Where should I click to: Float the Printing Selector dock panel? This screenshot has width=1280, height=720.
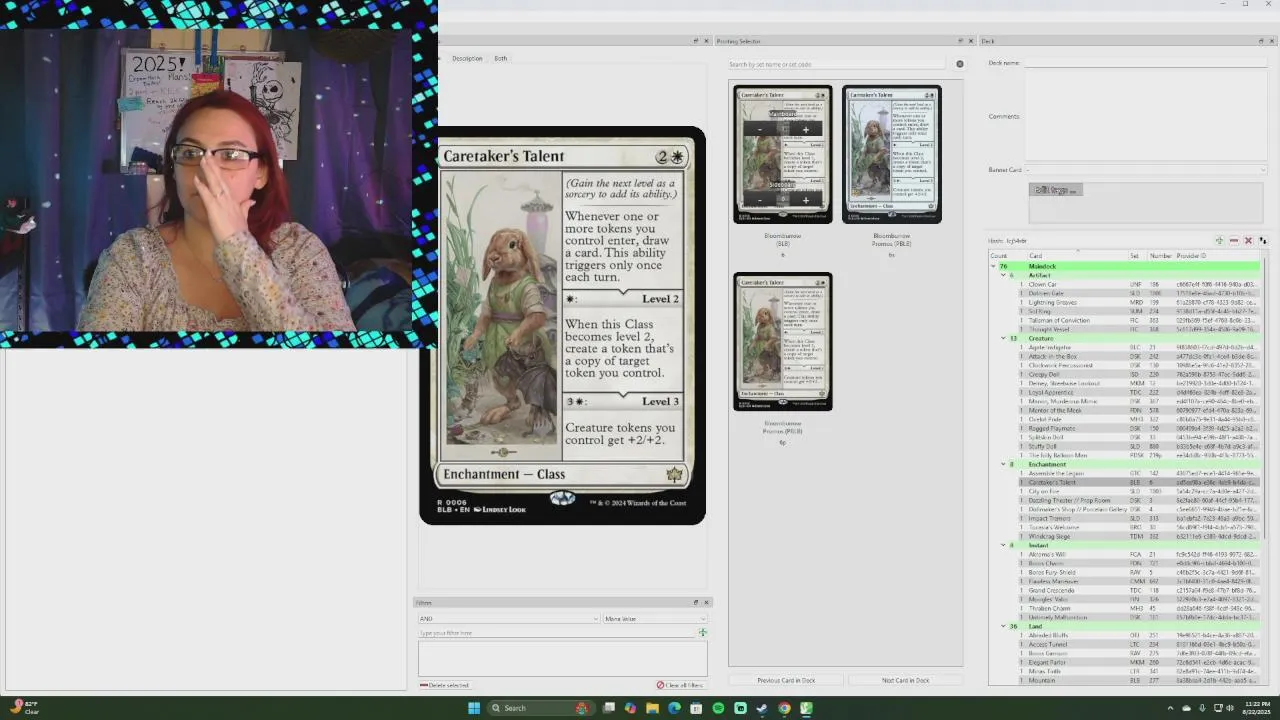tap(960, 41)
